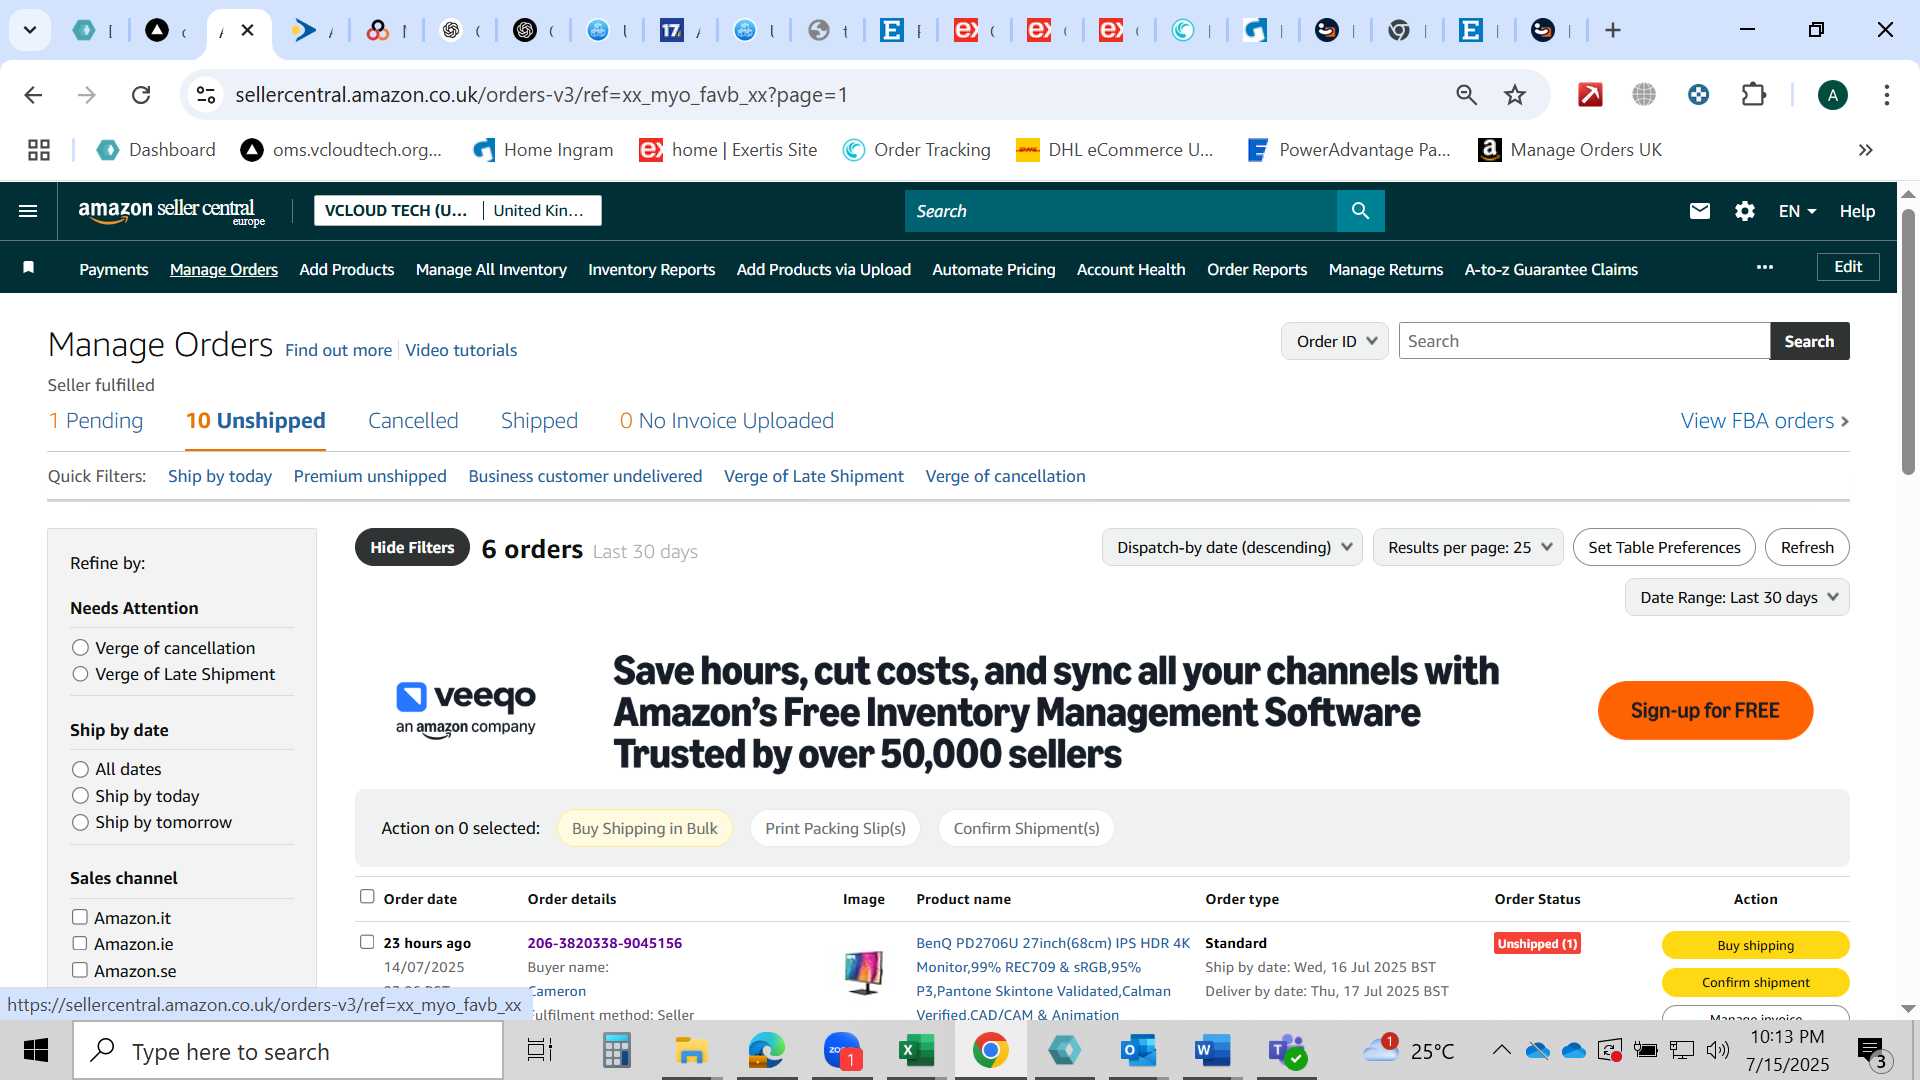Click the Amazon Seller Central logo
The height and width of the screenshot is (1080, 1920).
pyautogui.click(x=171, y=211)
